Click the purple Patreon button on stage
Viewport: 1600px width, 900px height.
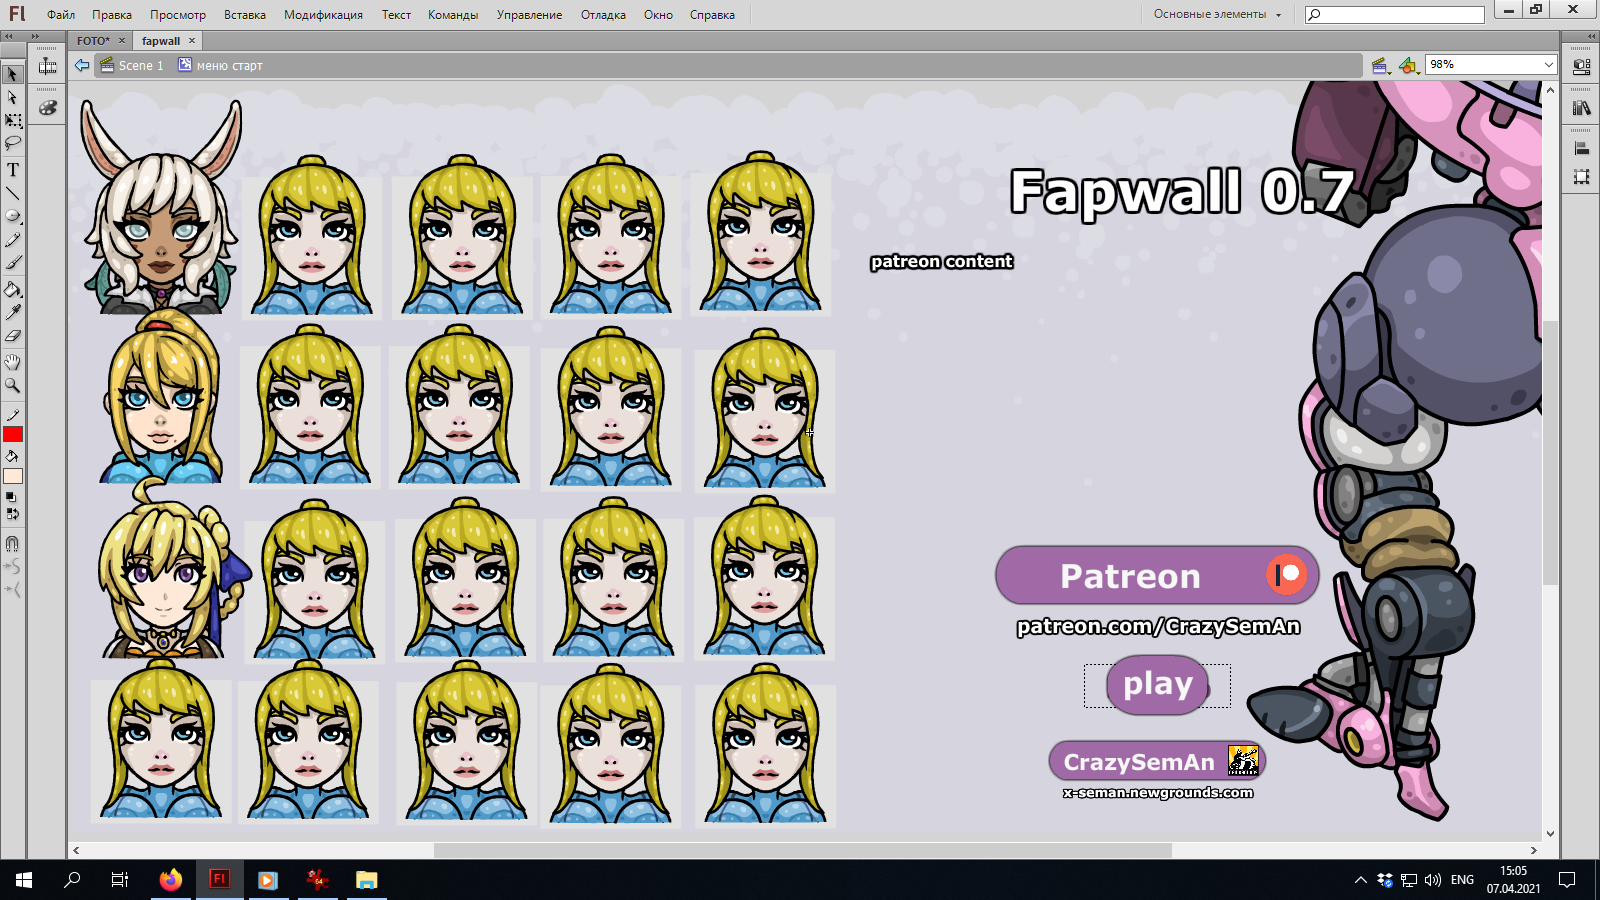[1157, 576]
